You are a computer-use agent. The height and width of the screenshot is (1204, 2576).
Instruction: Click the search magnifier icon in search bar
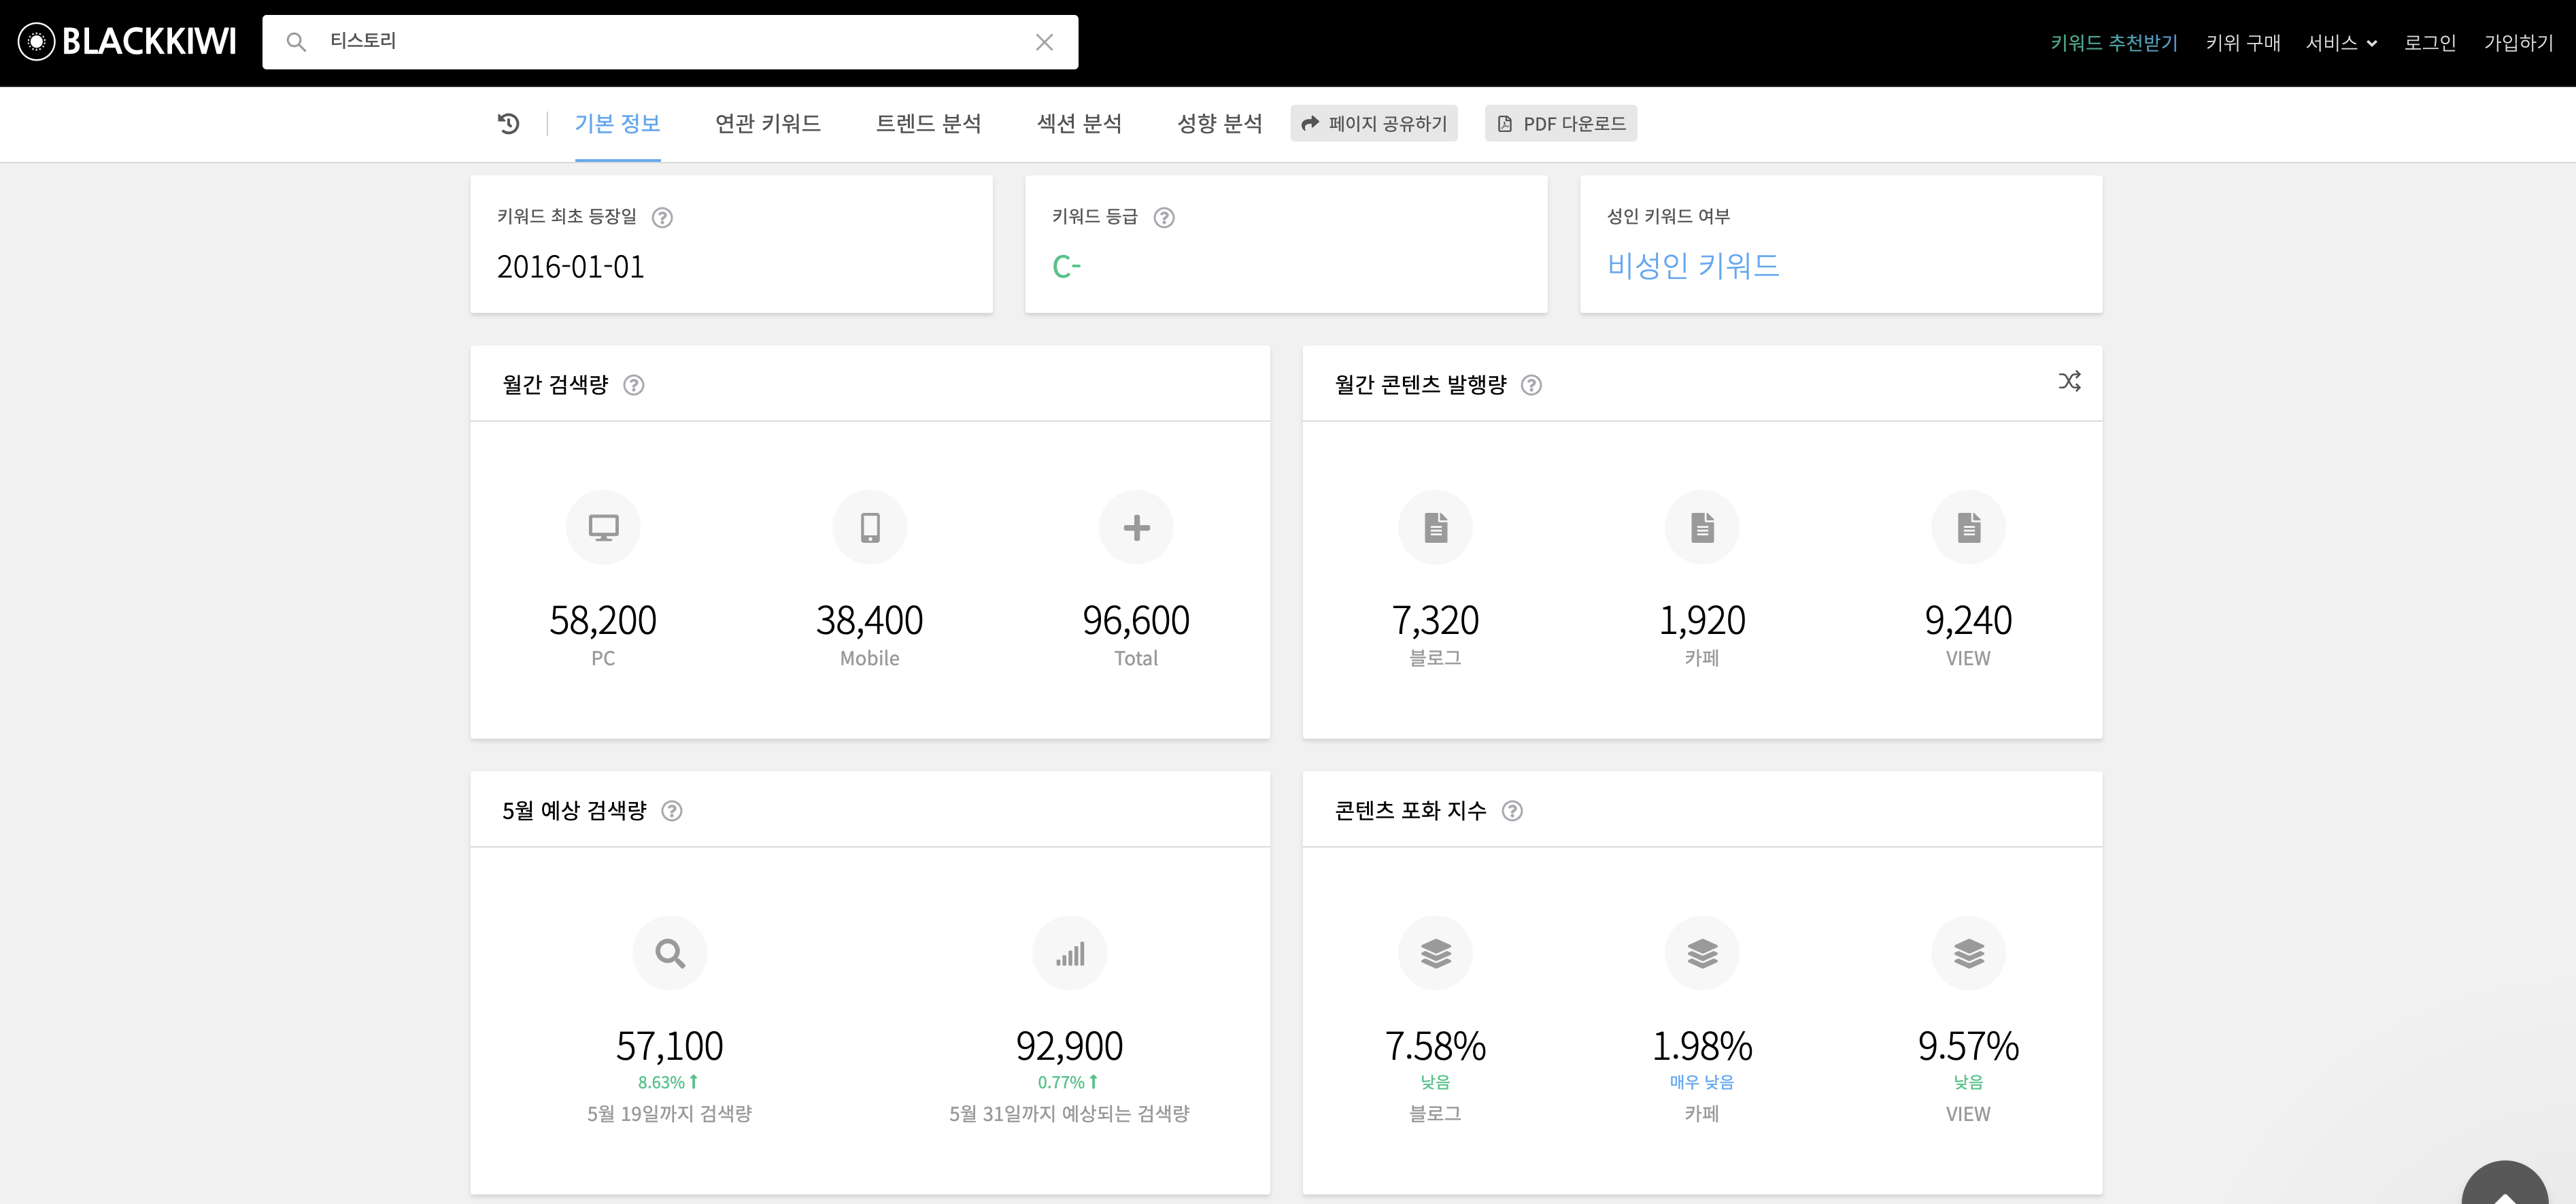tap(296, 42)
